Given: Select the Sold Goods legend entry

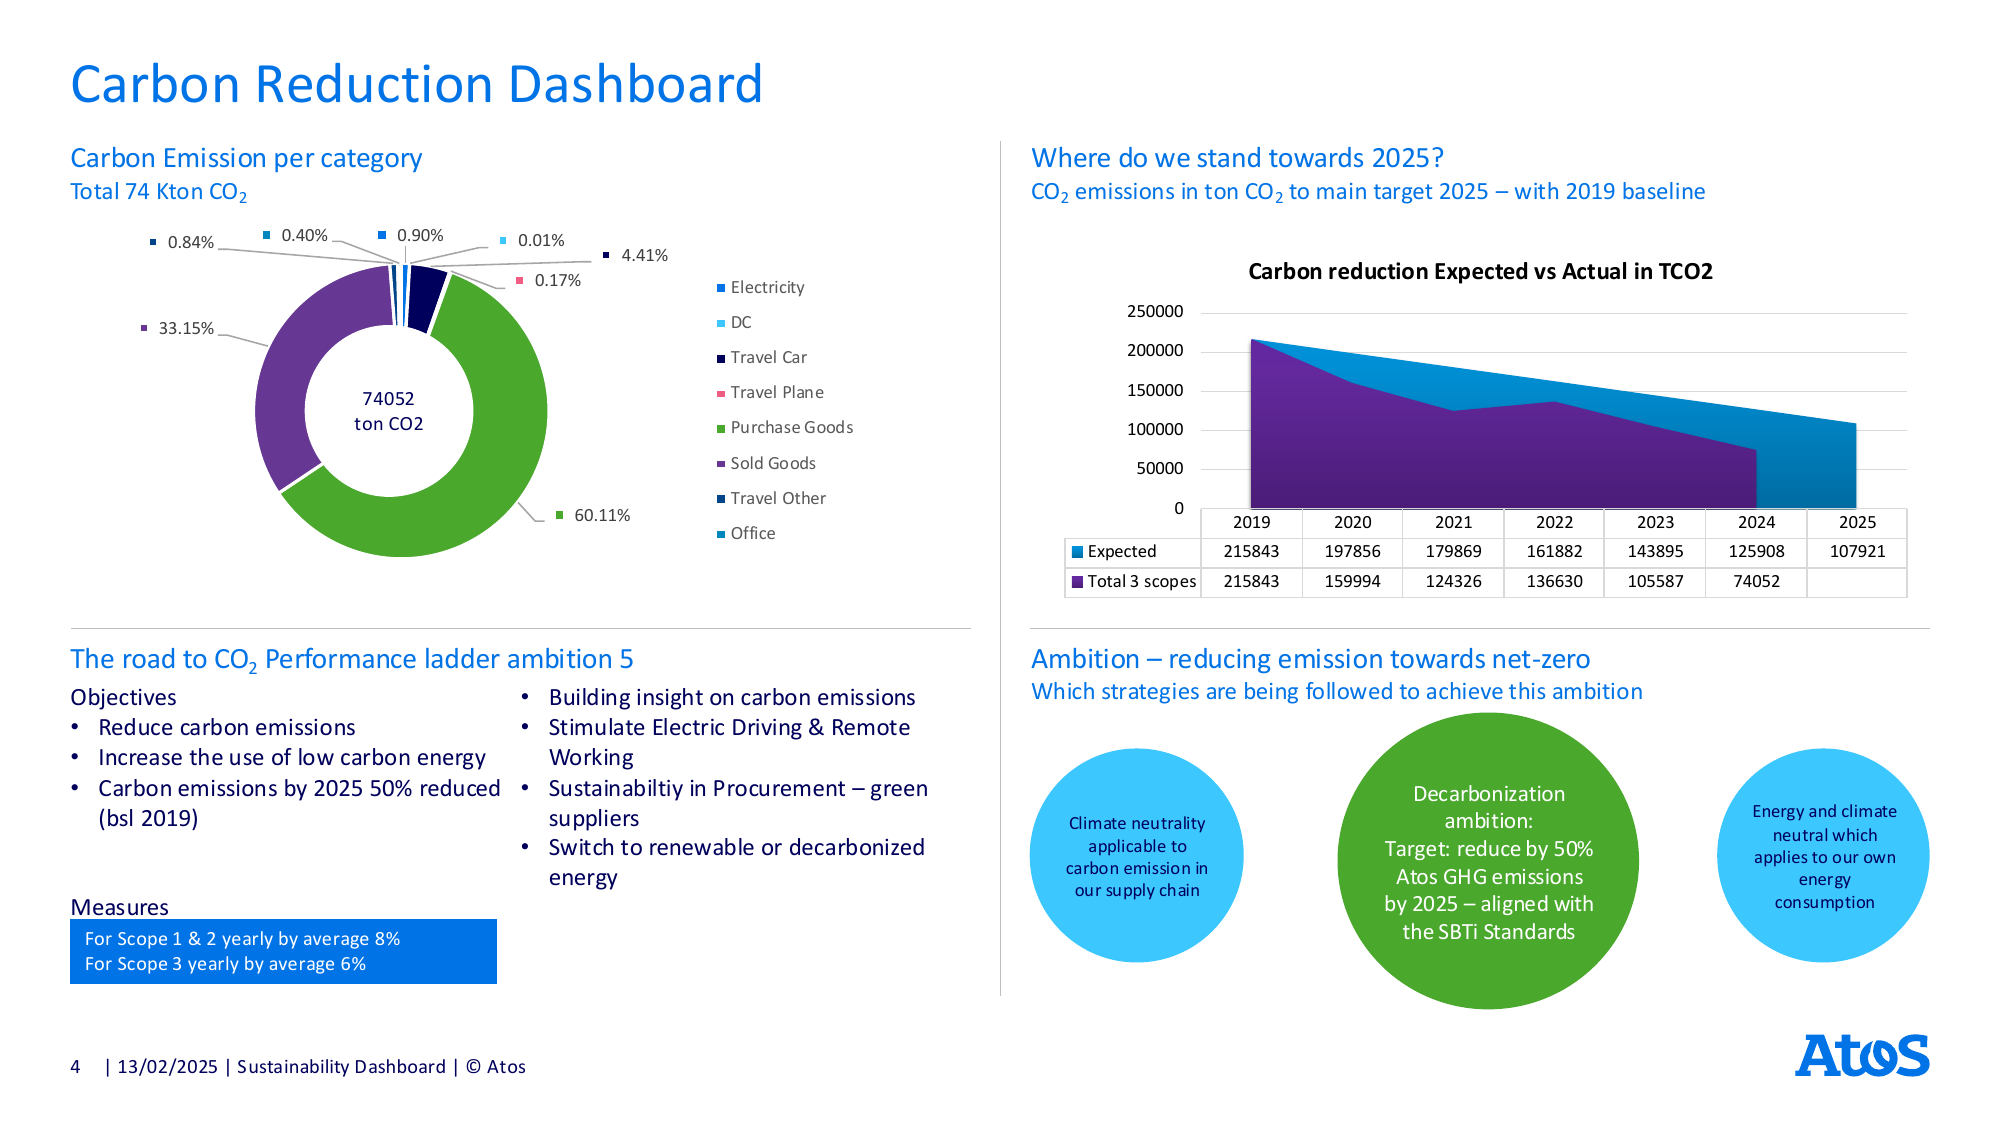Looking at the screenshot, I should click(x=766, y=463).
